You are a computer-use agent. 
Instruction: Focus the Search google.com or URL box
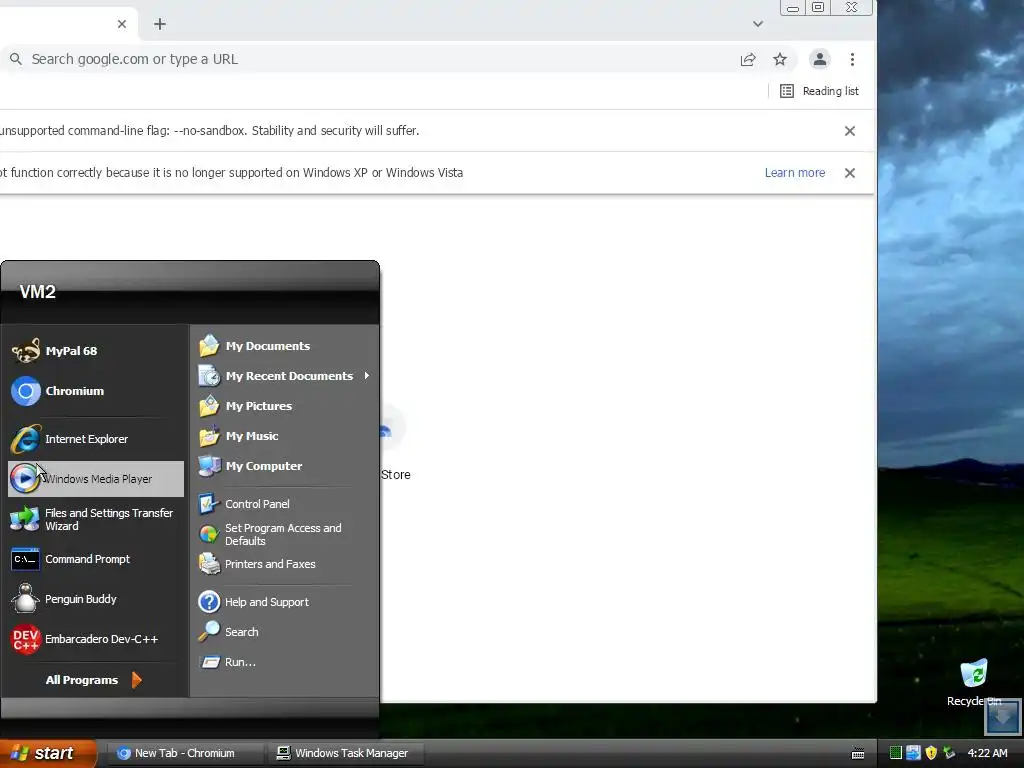click(x=372, y=59)
